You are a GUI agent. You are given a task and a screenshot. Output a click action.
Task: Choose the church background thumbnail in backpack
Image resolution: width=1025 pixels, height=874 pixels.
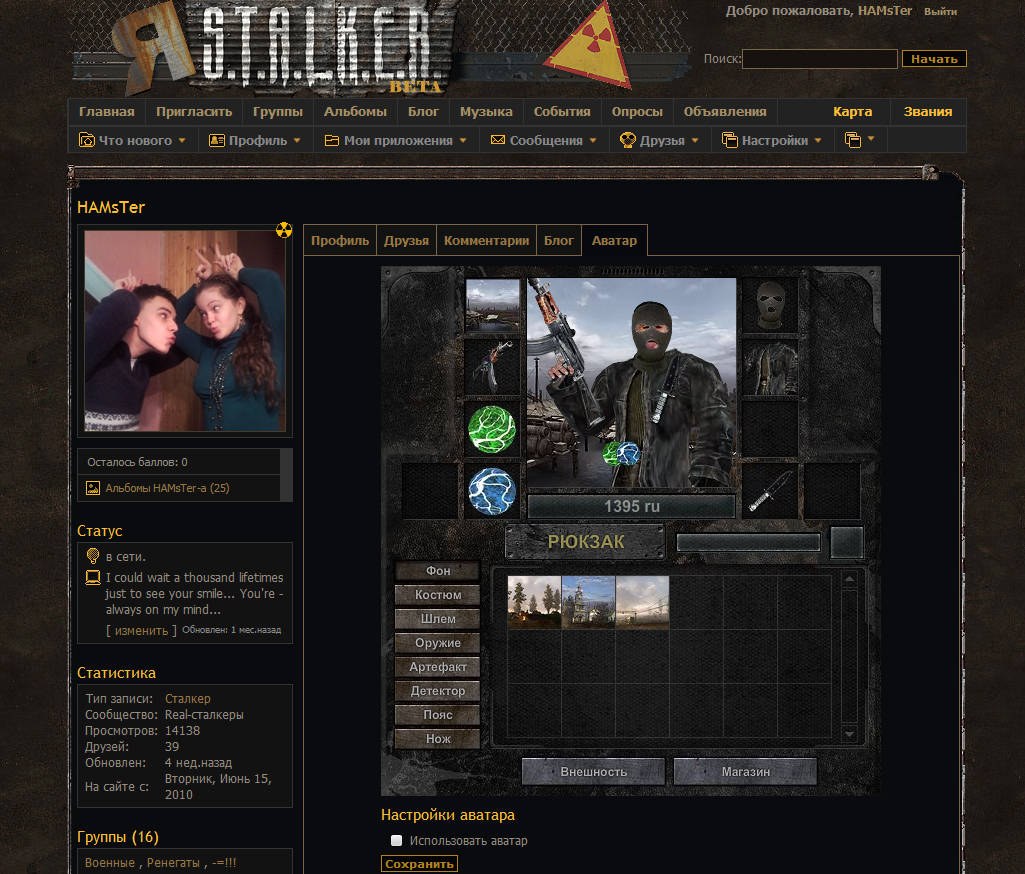[x=588, y=602]
